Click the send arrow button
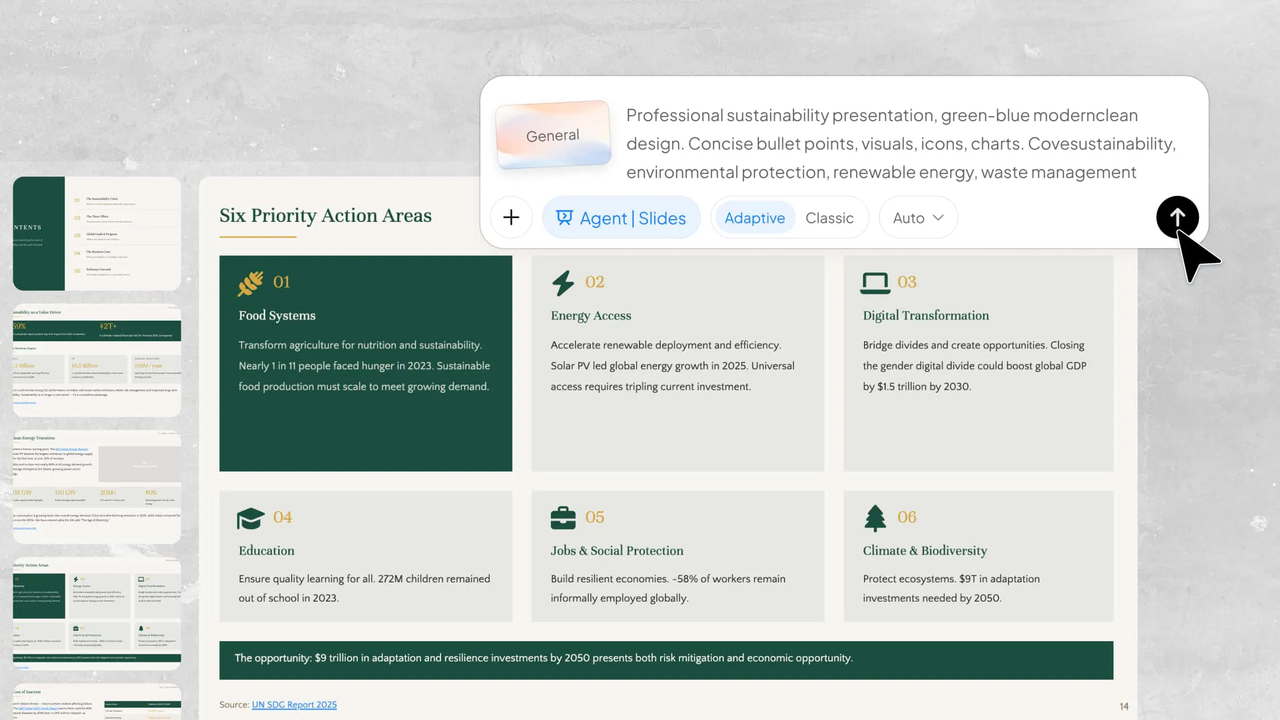 coord(1177,217)
